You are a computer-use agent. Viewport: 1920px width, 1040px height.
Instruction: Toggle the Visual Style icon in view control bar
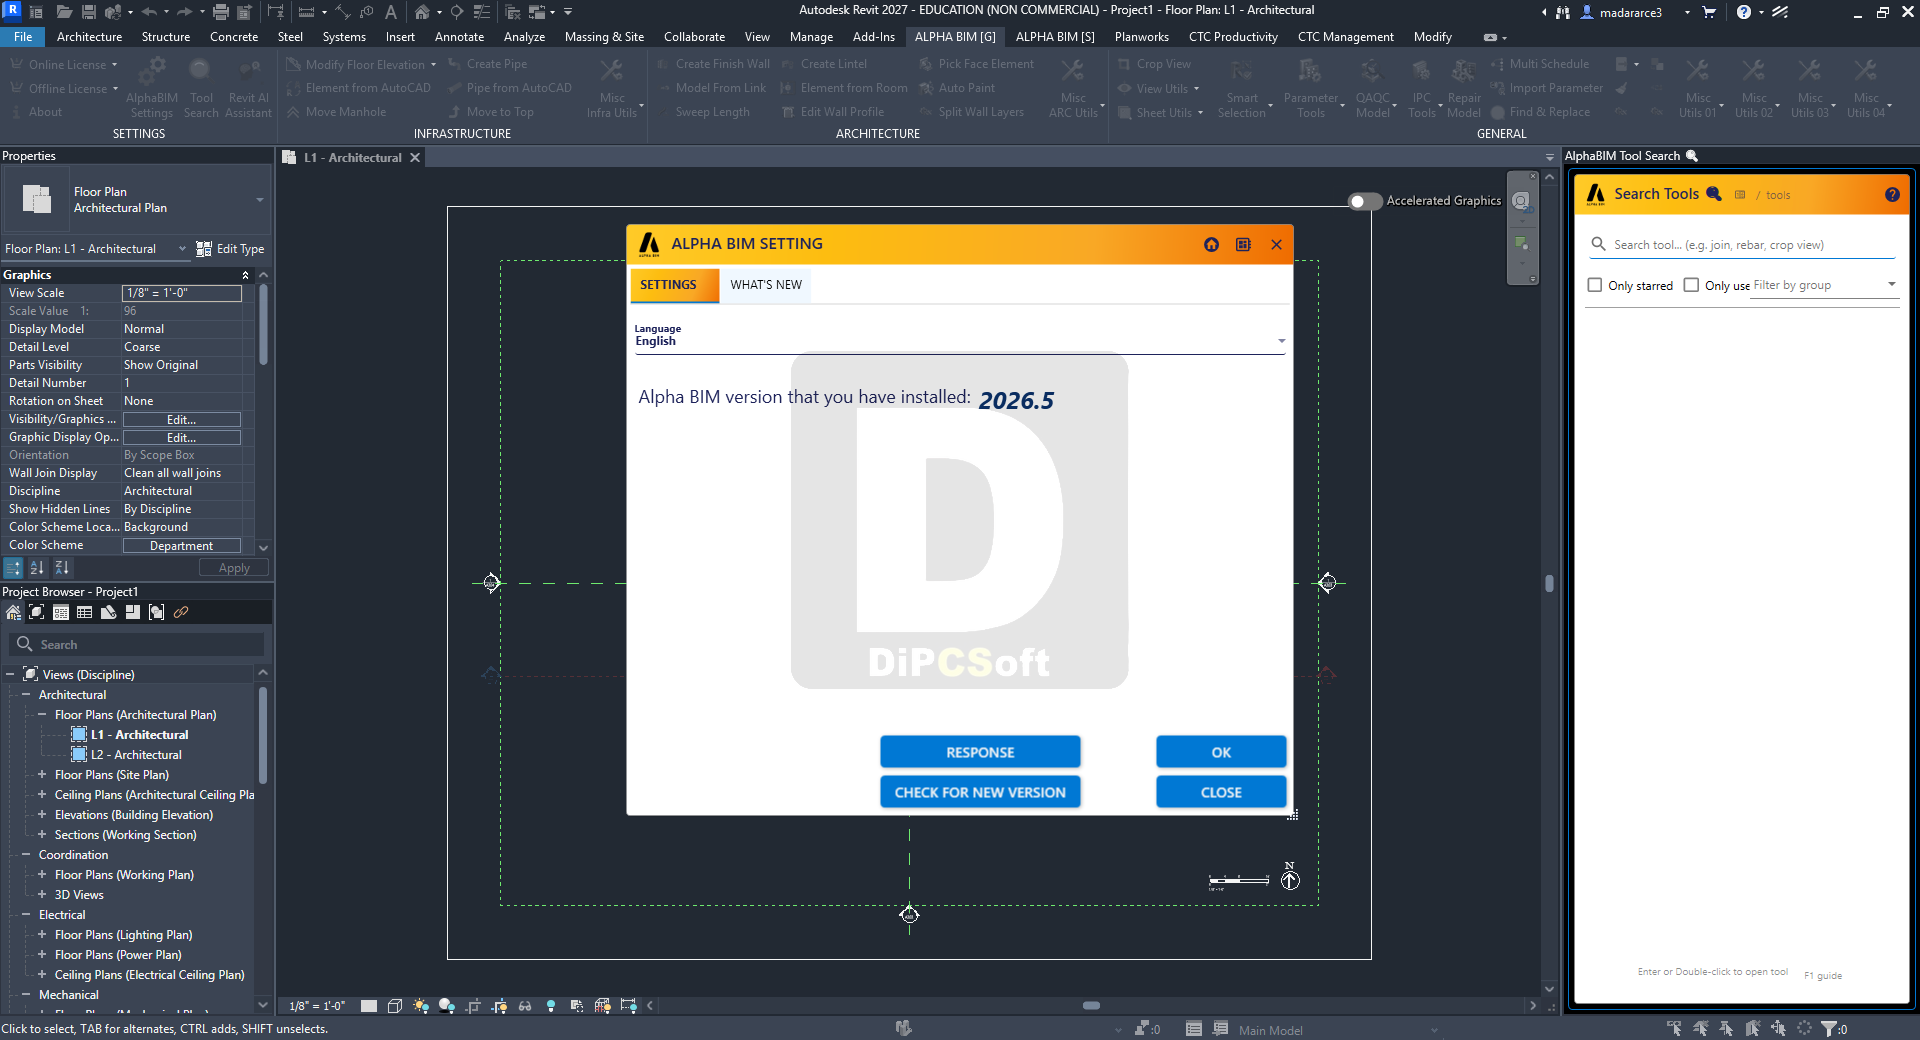click(395, 1006)
